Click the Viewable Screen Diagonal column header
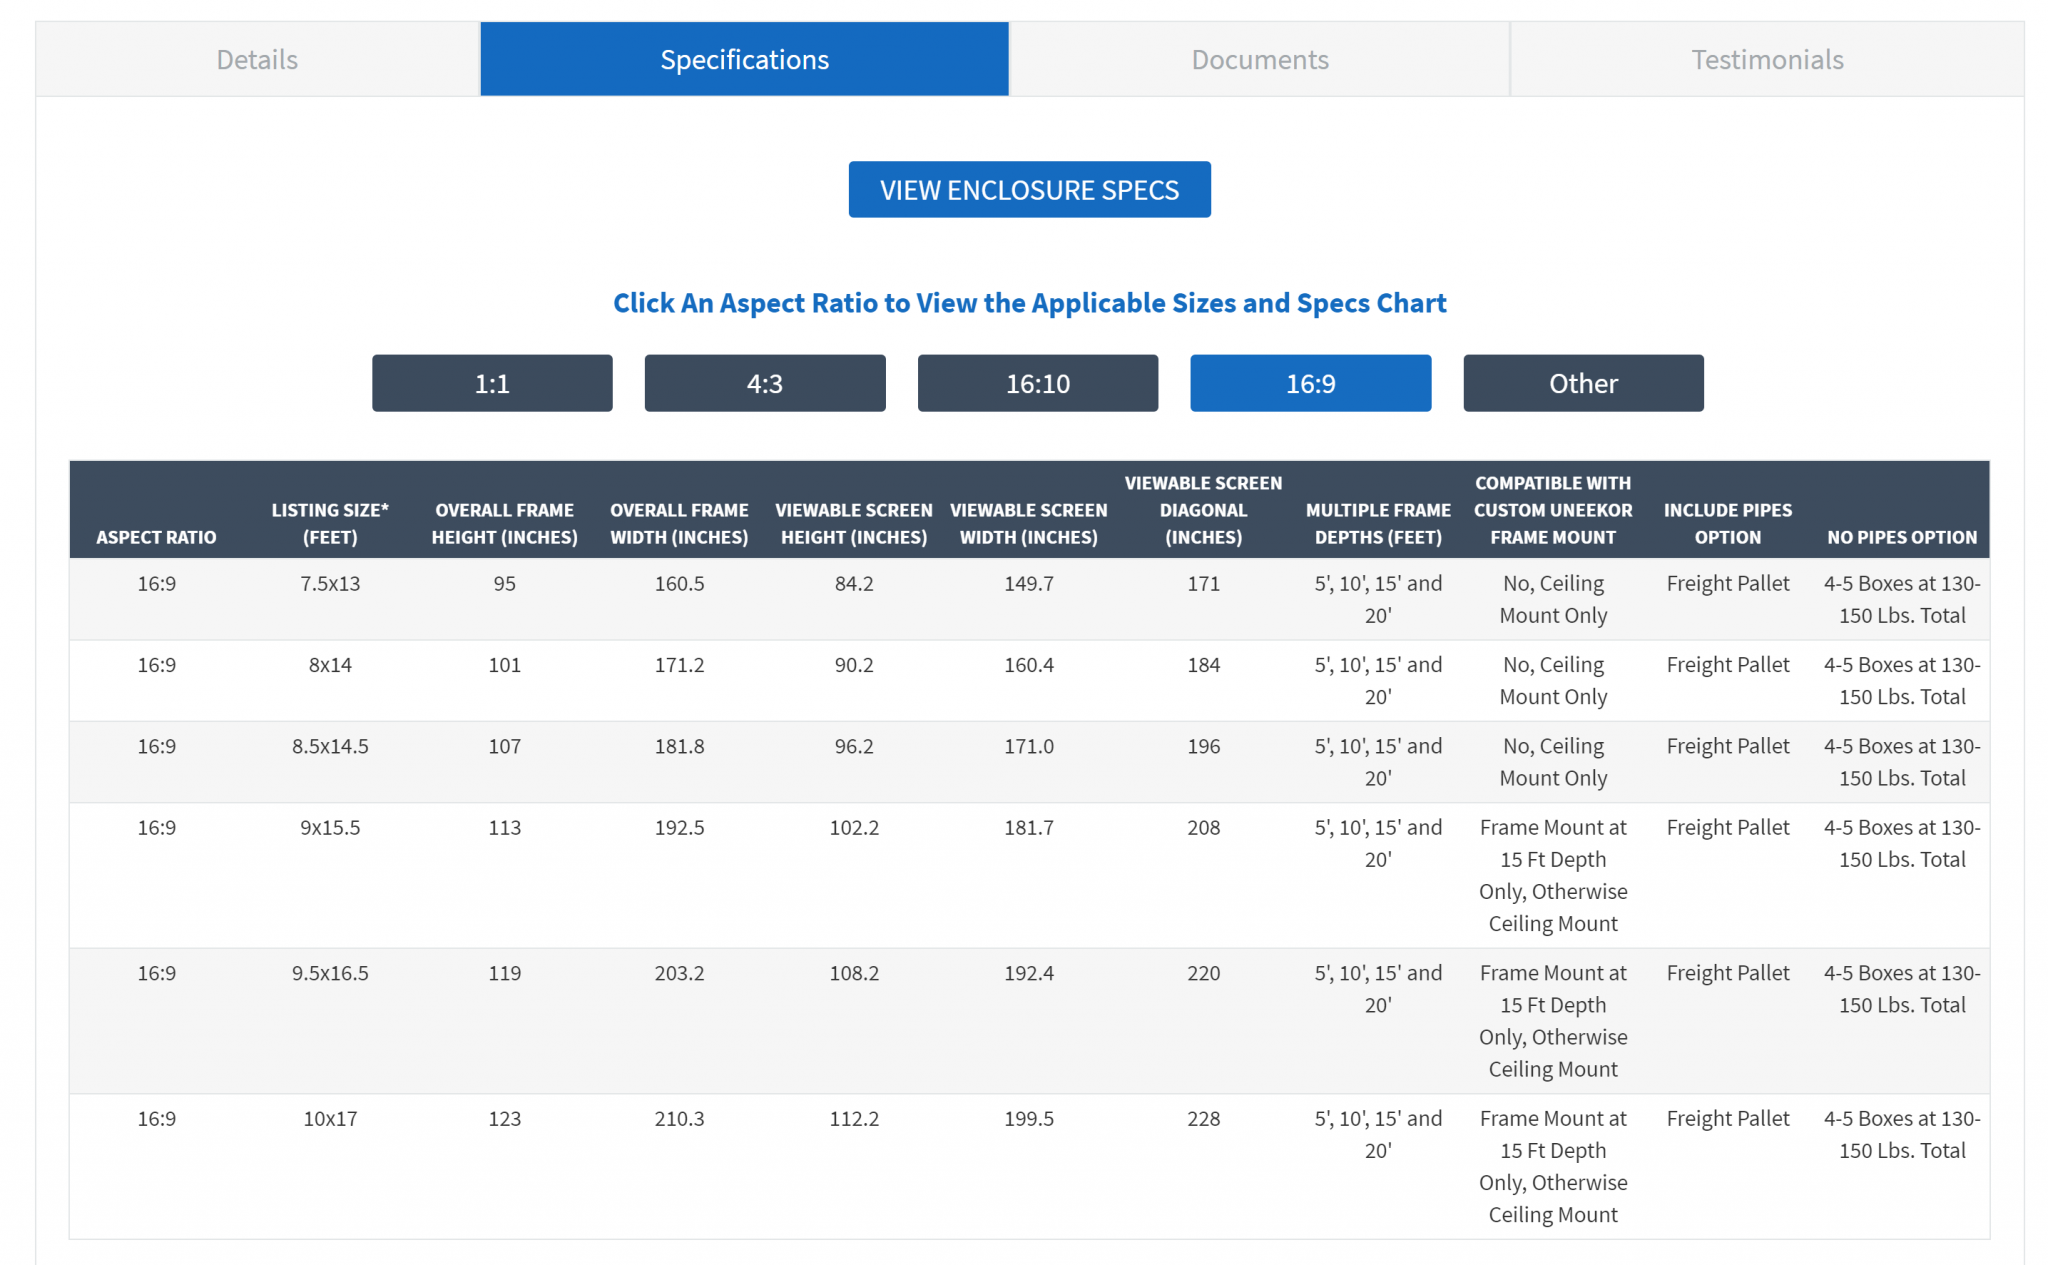The height and width of the screenshot is (1265, 2048). pyautogui.click(x=1203, y=510)
